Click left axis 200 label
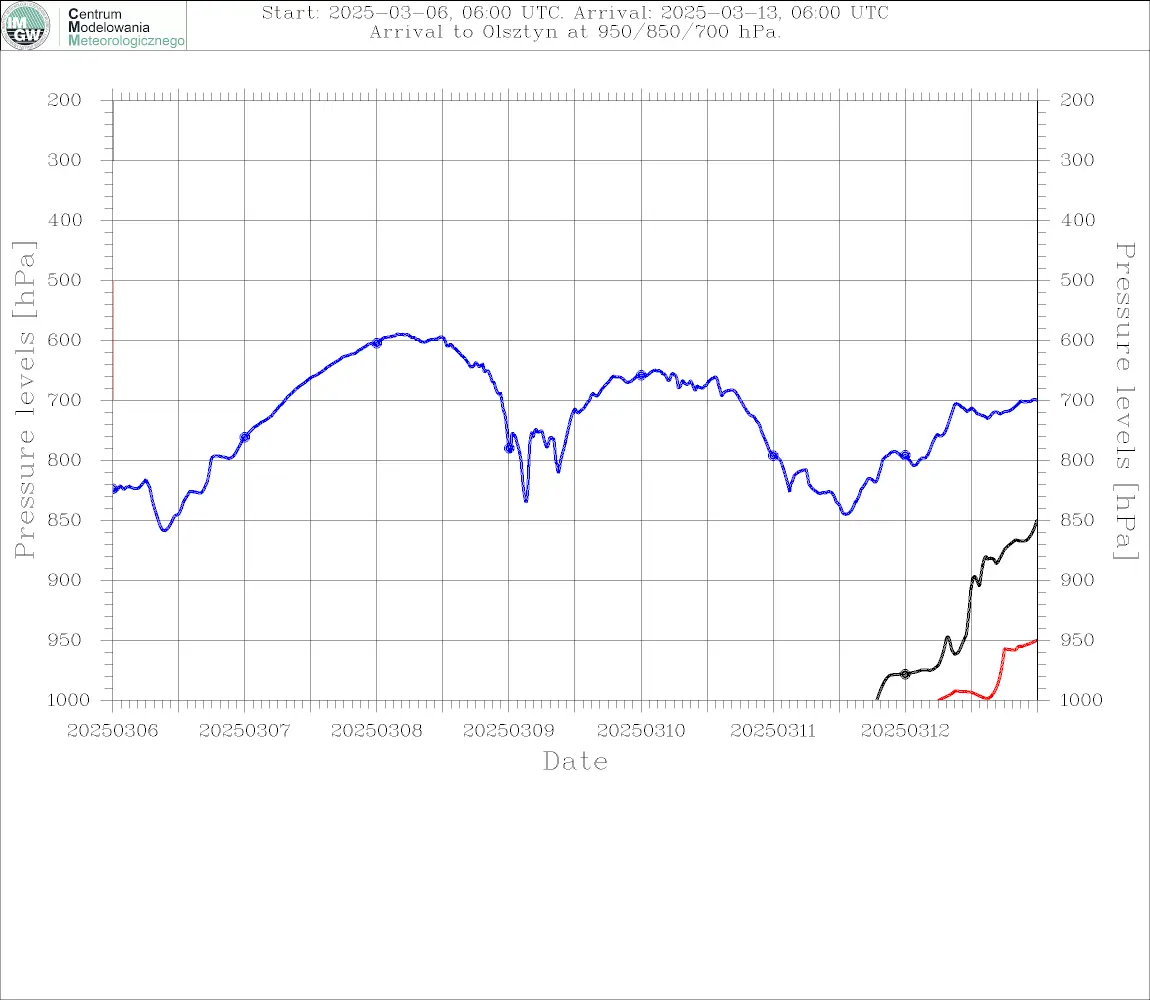Viewport: 1150px width, 1000px height. click(x=65, y=100)
